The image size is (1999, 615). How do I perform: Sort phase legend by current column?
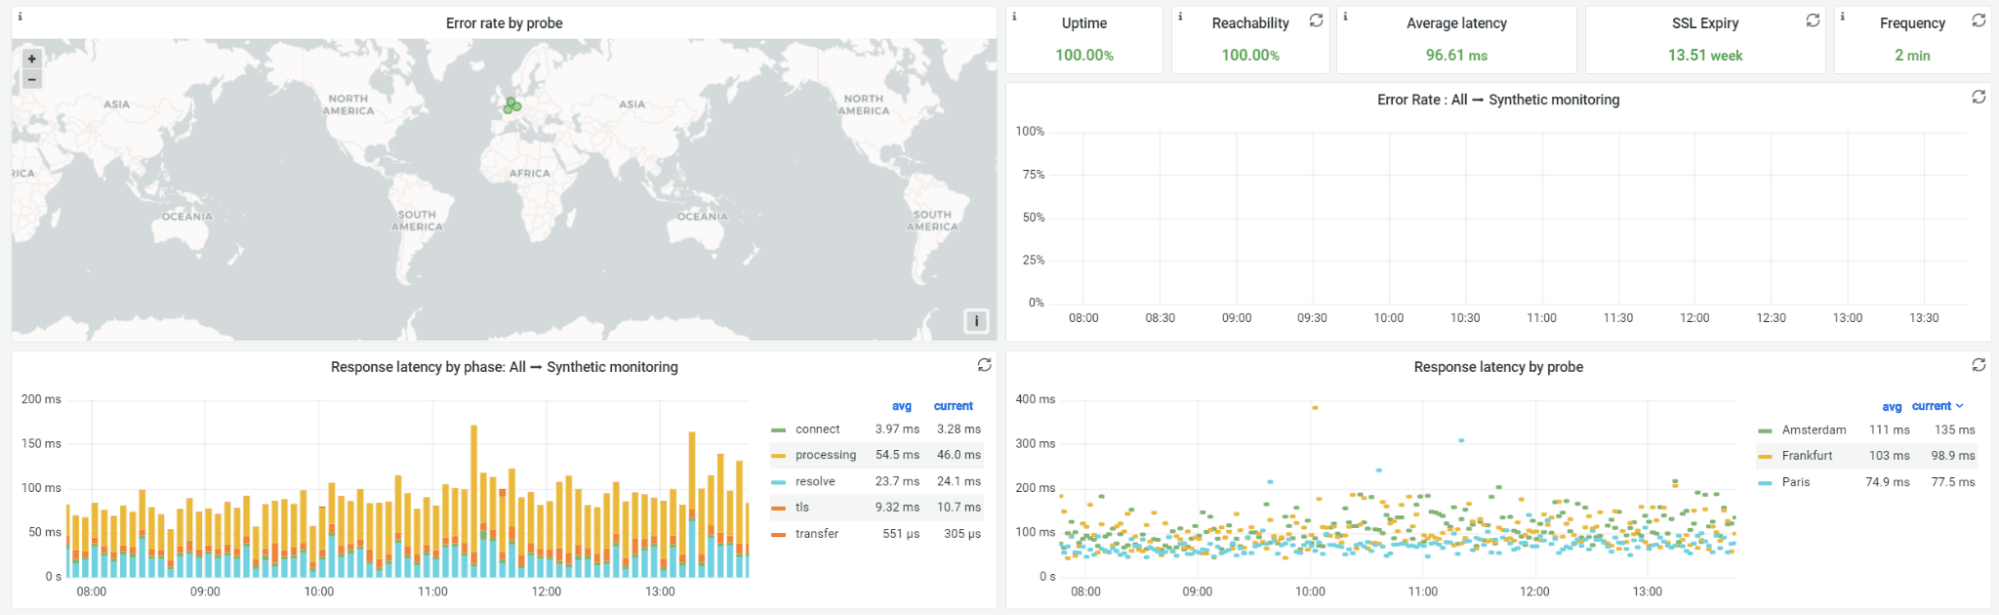pyautogui.click(x=953, y=406)
